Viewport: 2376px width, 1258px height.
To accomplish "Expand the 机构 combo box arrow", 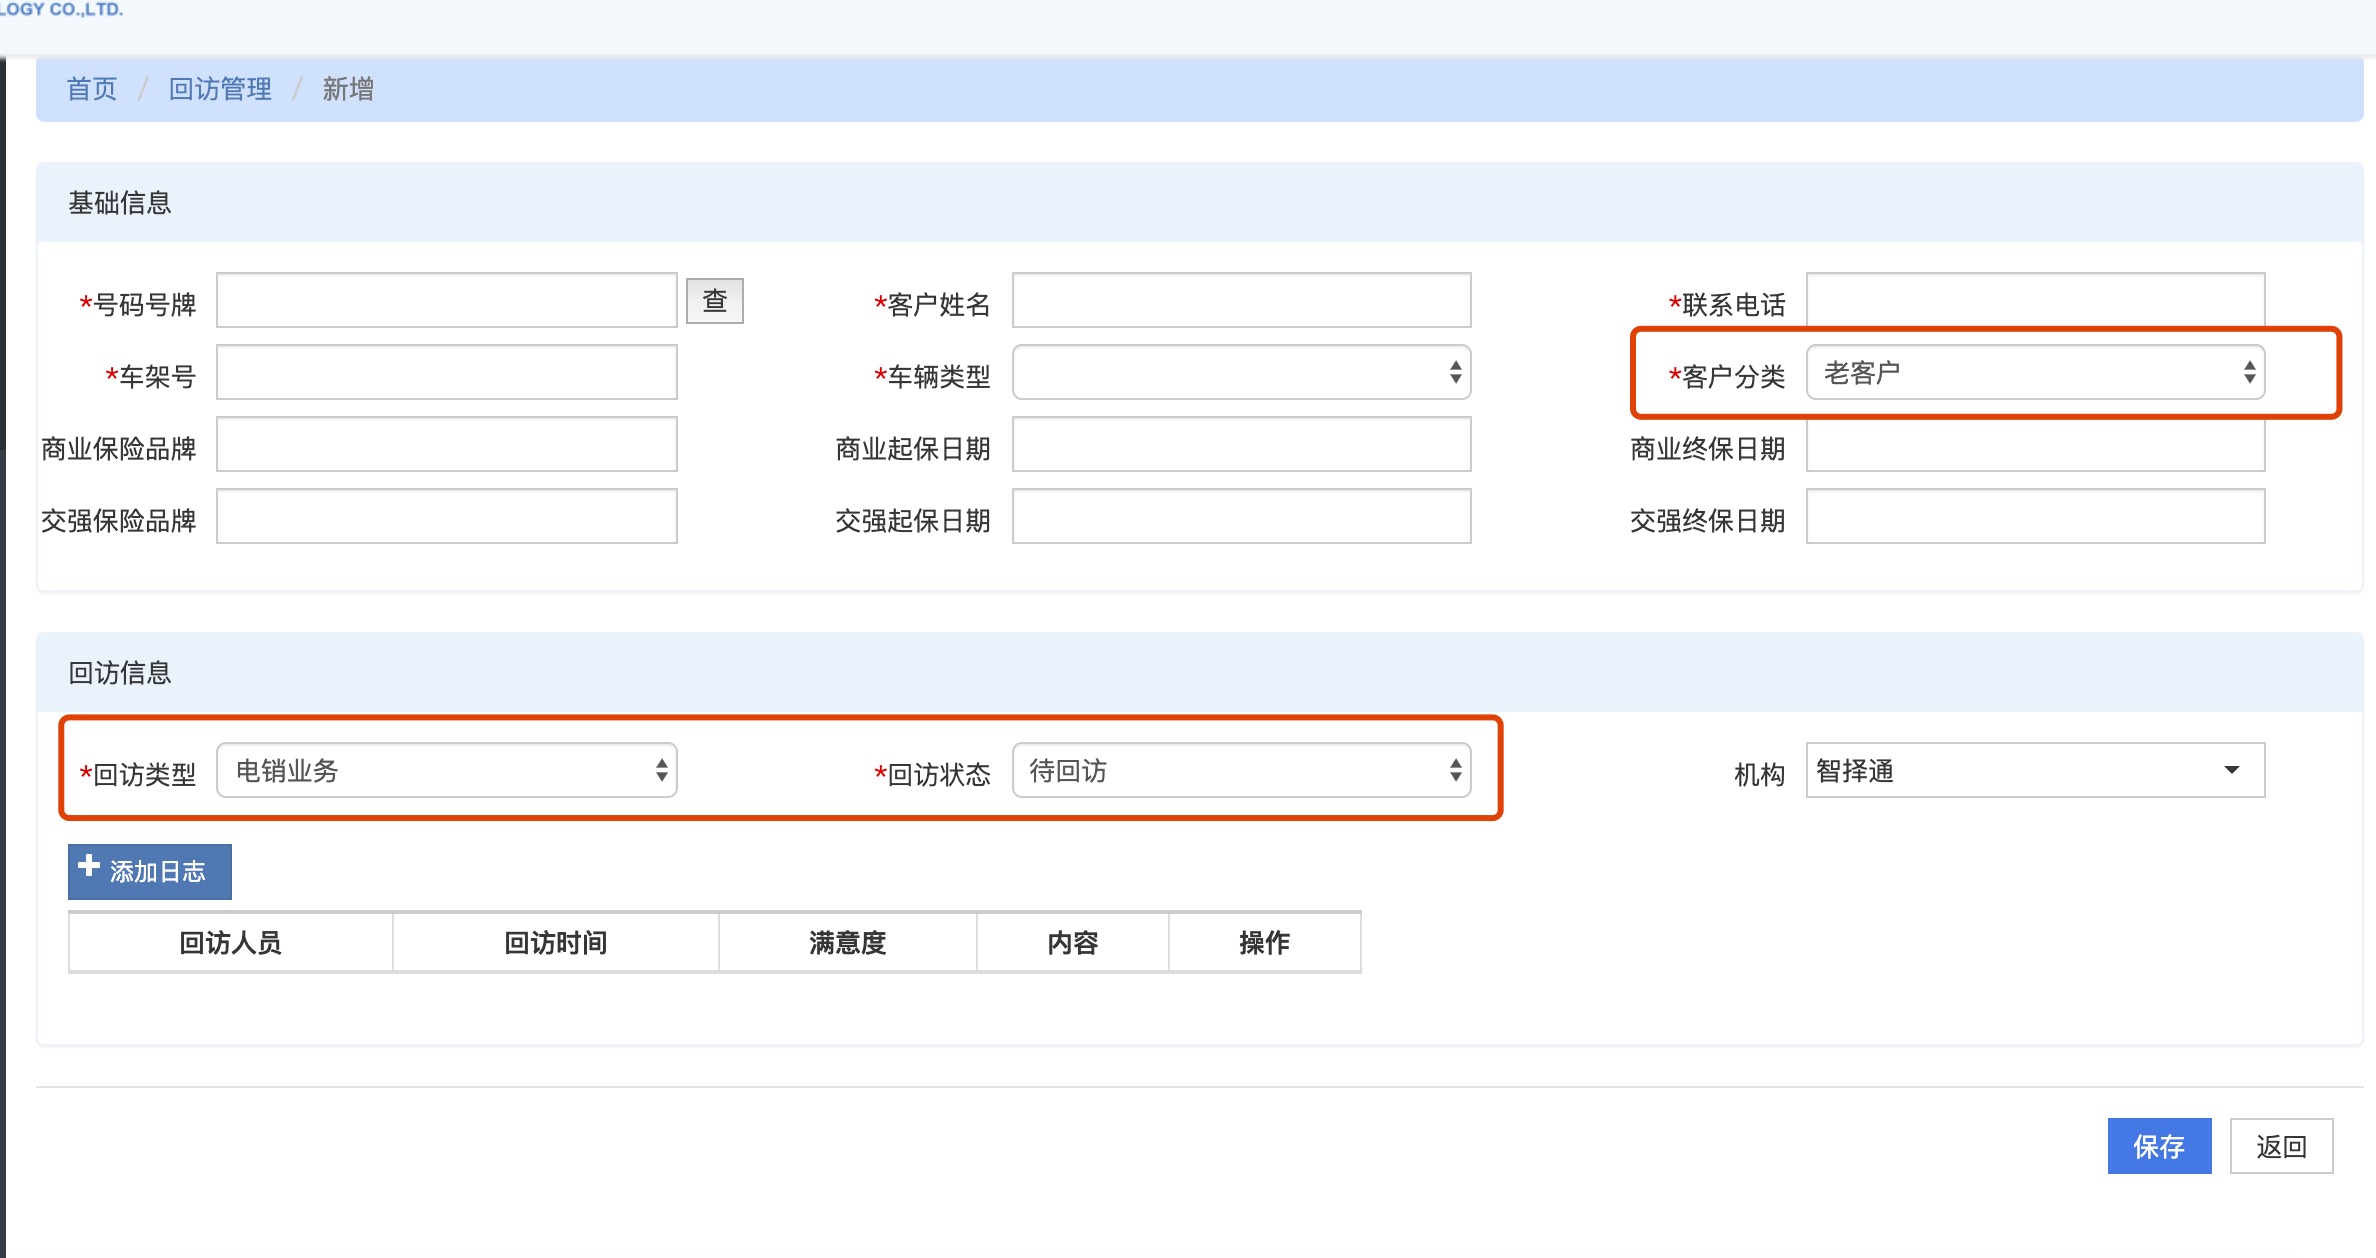I will coord(2231,771).
